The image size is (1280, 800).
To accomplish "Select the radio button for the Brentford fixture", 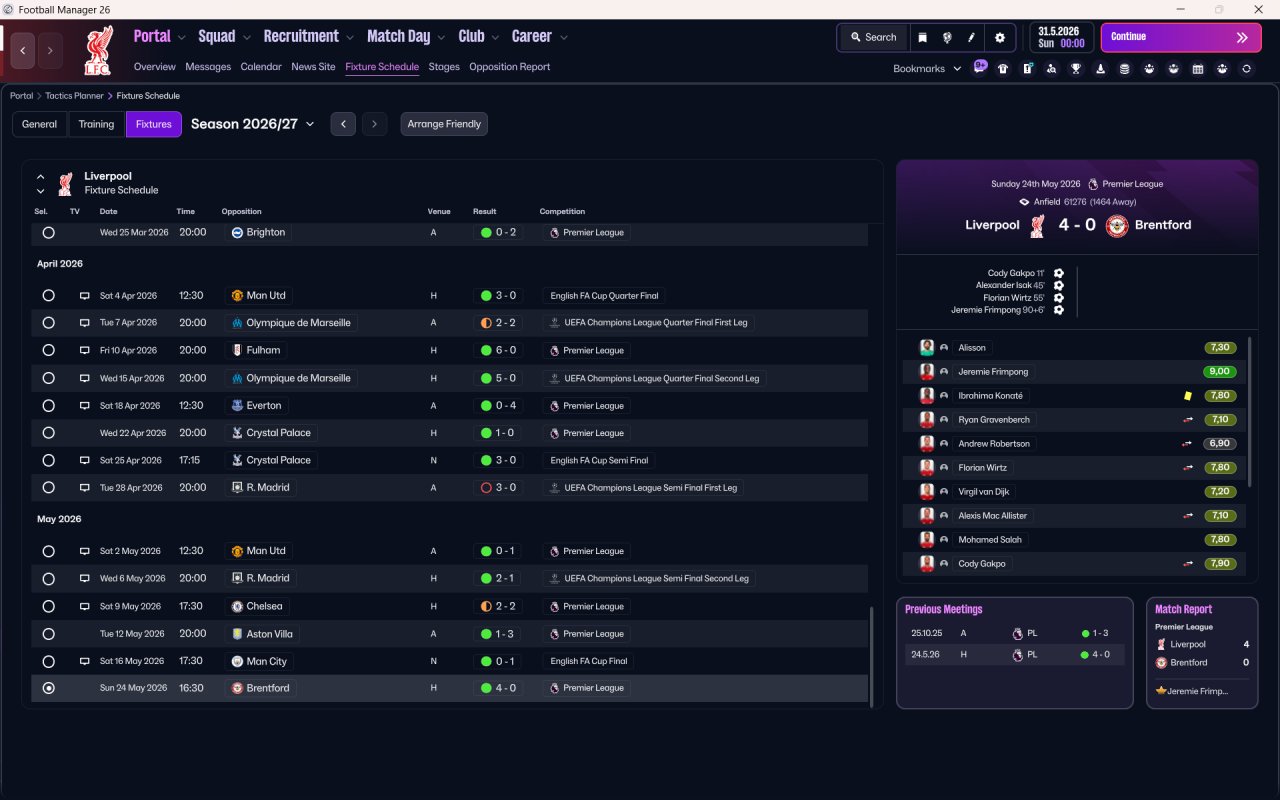I will point(48,688).
